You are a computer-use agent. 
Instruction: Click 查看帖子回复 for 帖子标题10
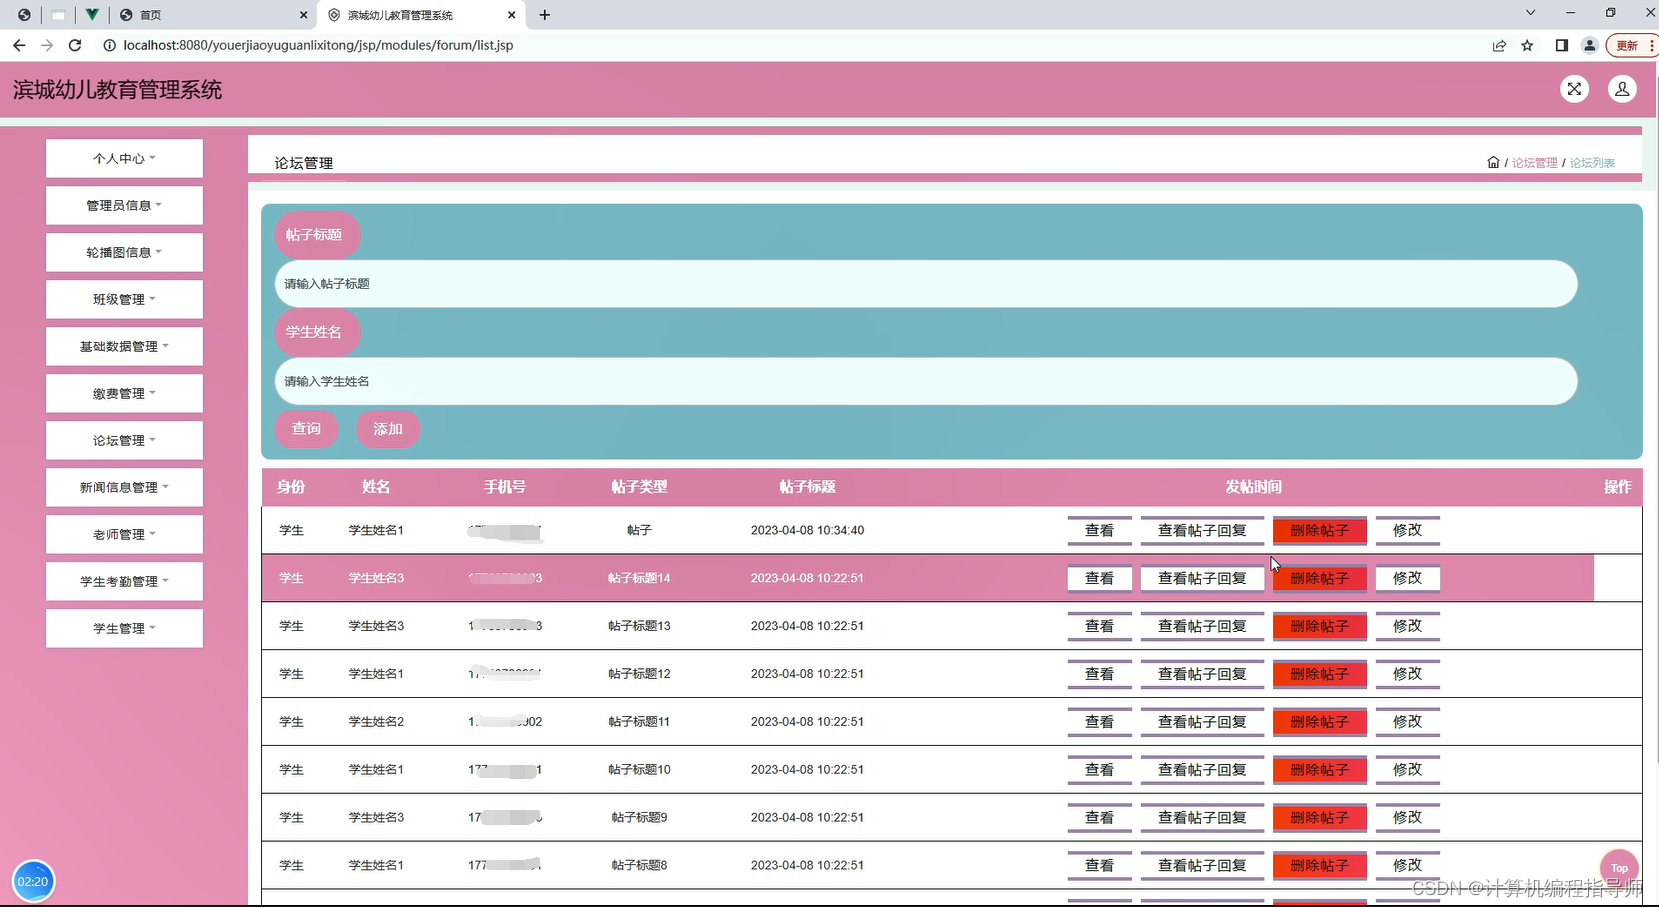1202,770
